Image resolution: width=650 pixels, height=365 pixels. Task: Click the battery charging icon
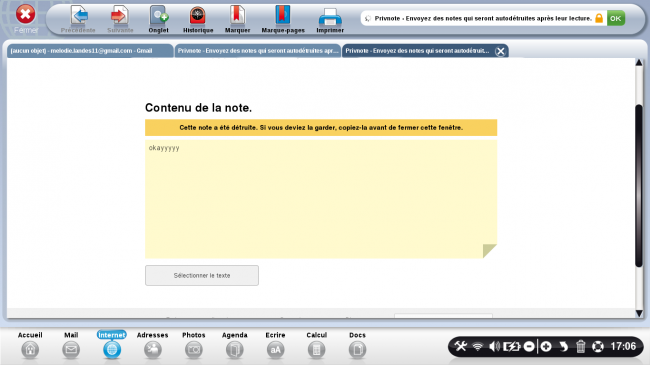point(512,346)
